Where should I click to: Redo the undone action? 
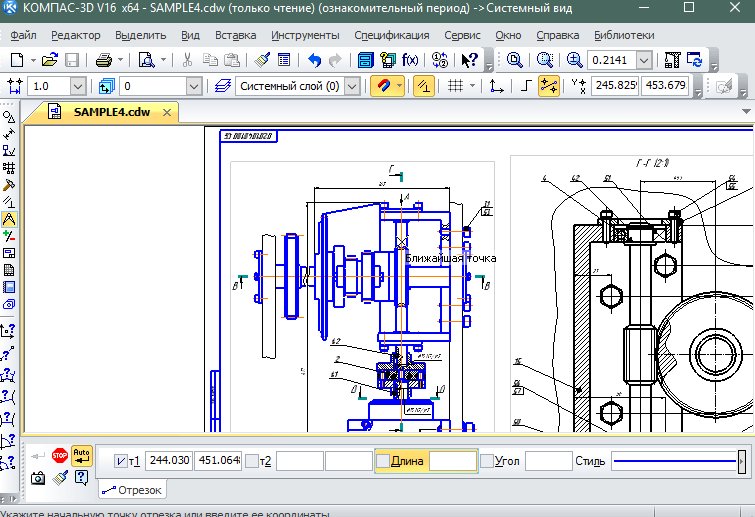335,60
